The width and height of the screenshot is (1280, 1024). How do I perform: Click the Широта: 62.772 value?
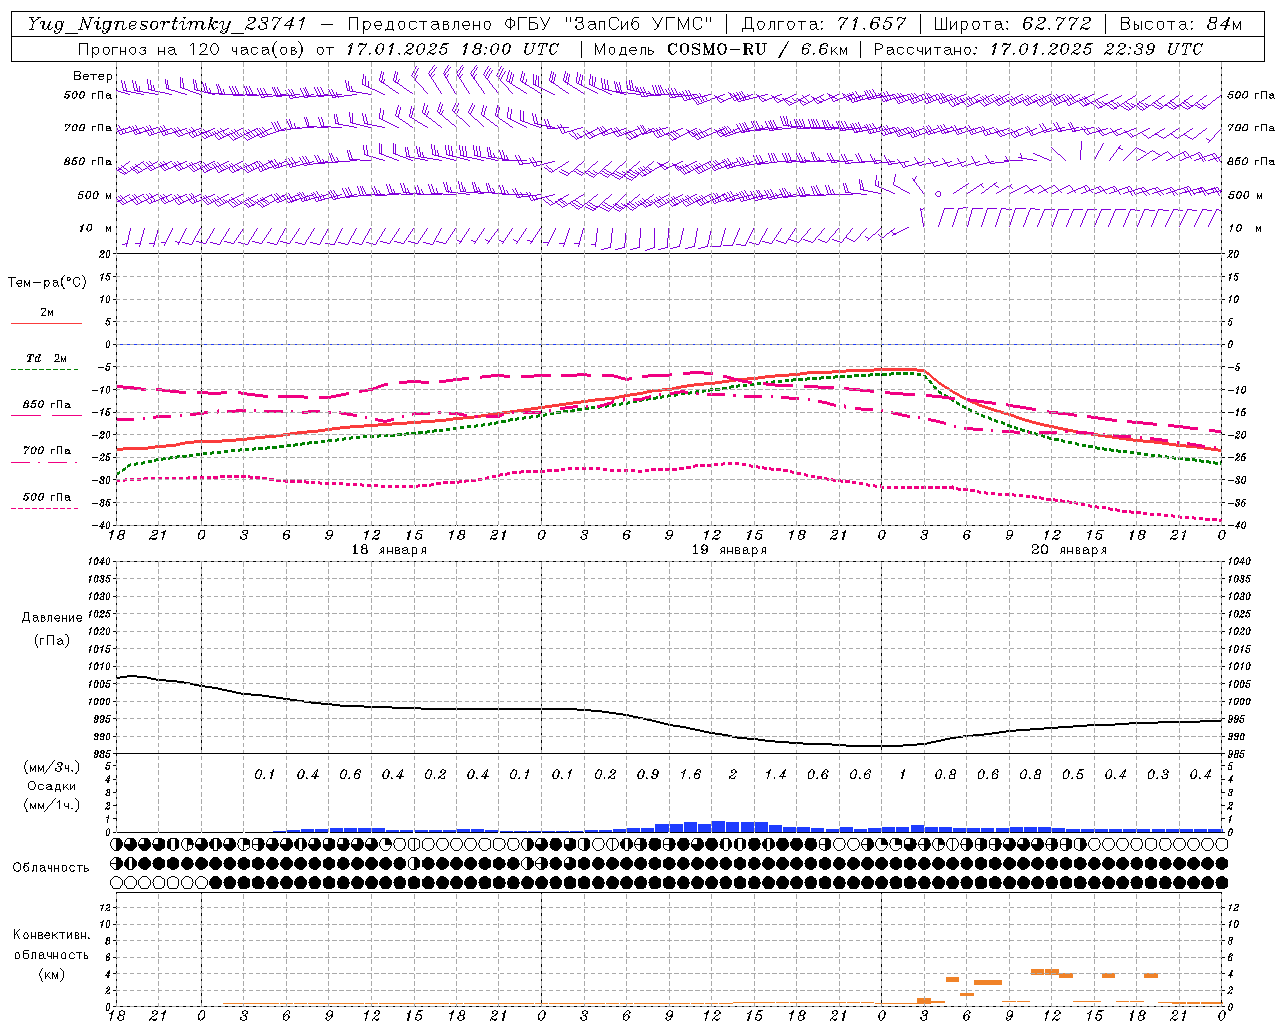(1013, 24)
